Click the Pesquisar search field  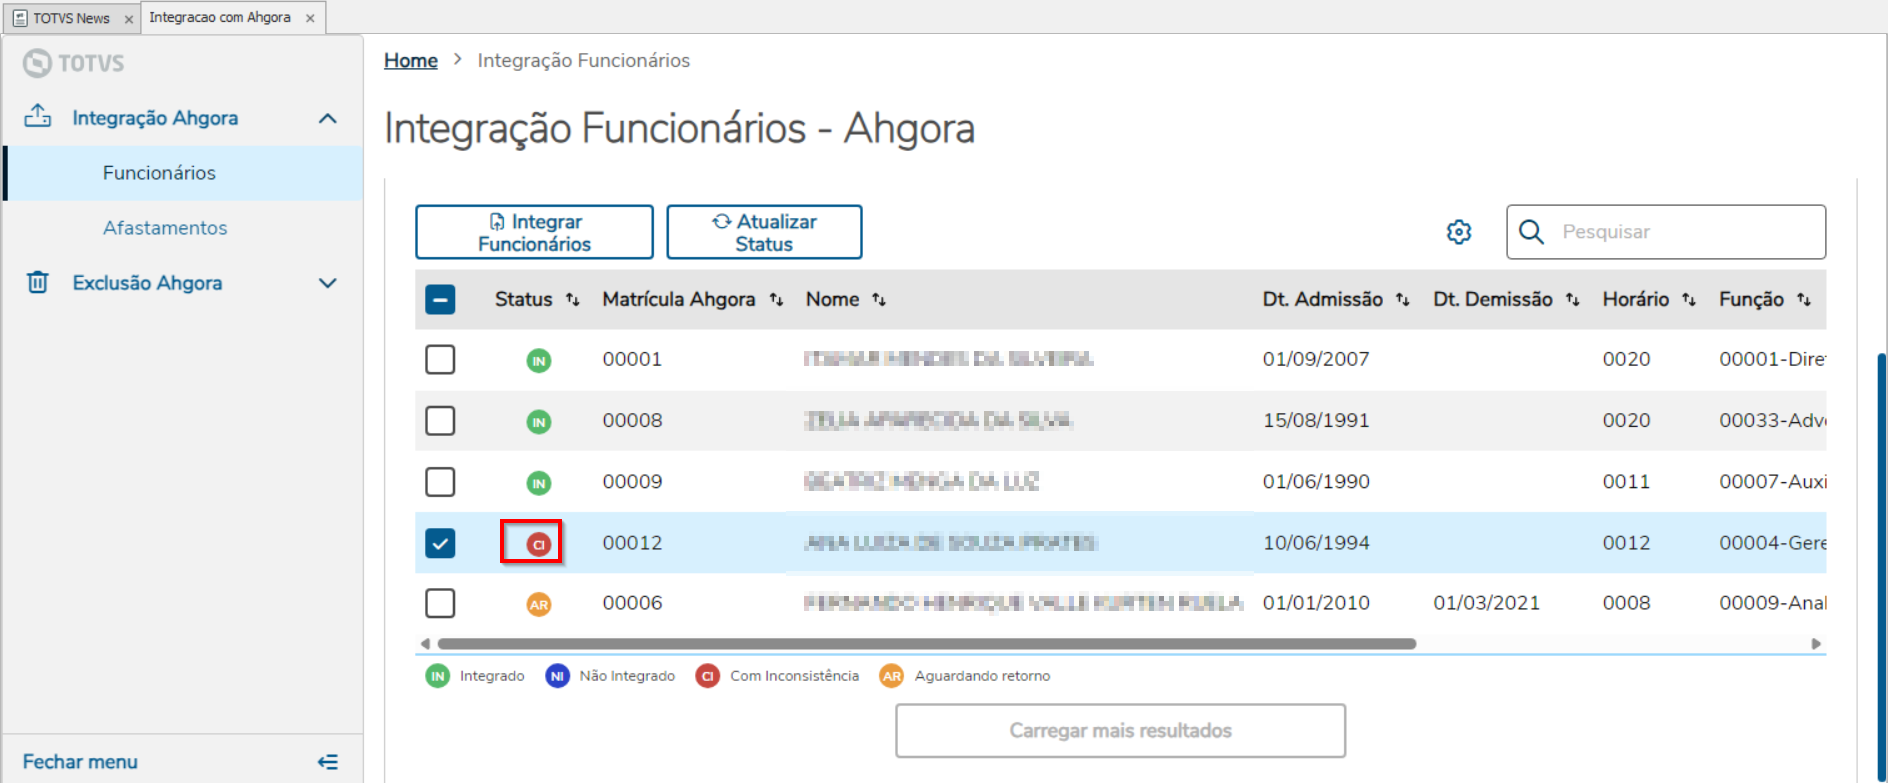coord(1666,232)
